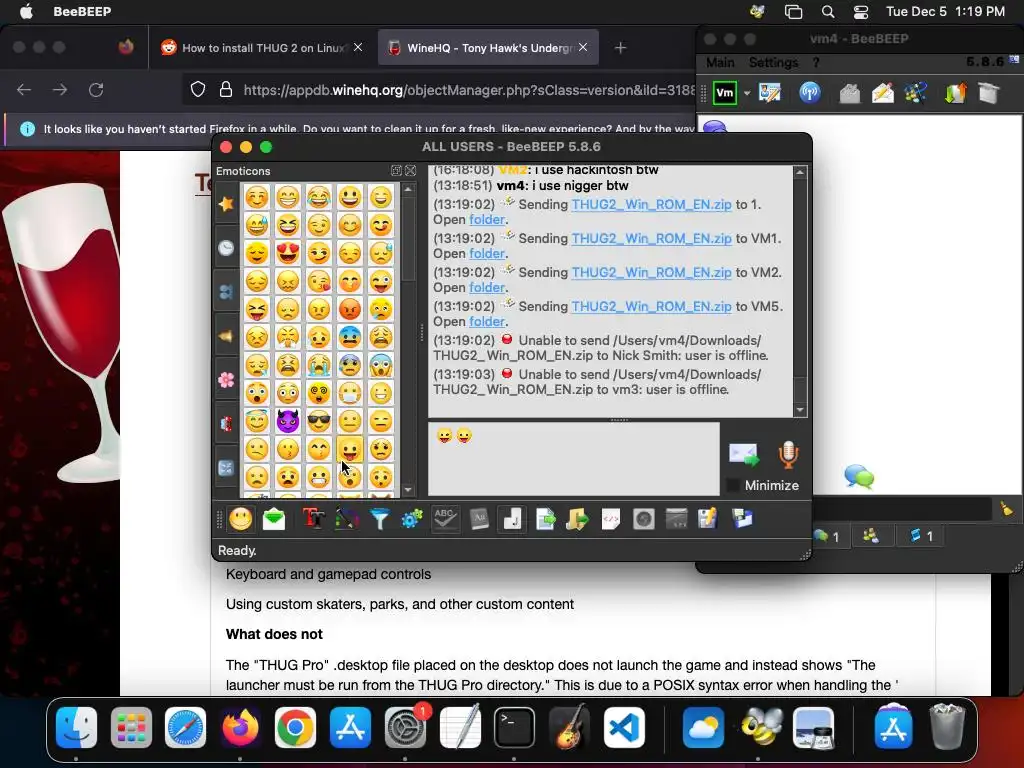
Task: Click the Vm status avatar in vm4 window
Action: click(x=725, y=93)
